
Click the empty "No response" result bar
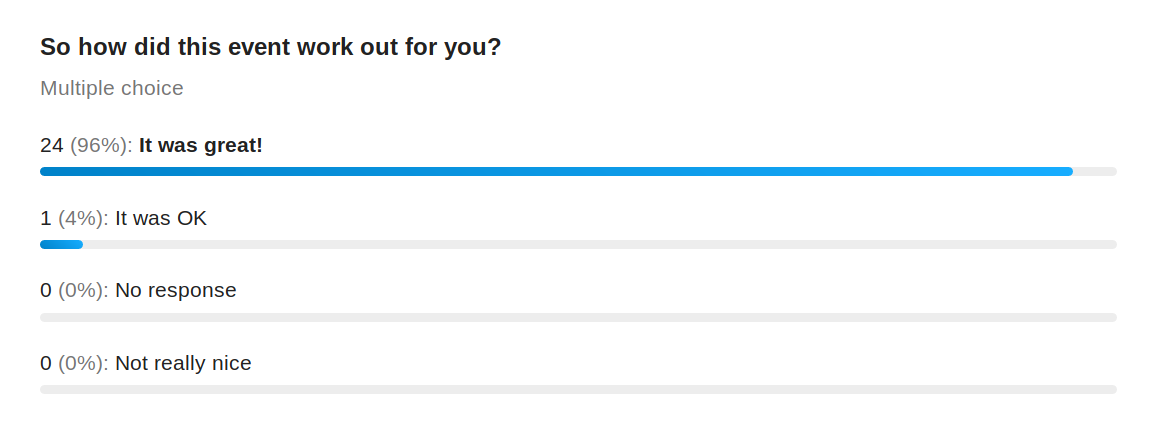click(578, 317)
